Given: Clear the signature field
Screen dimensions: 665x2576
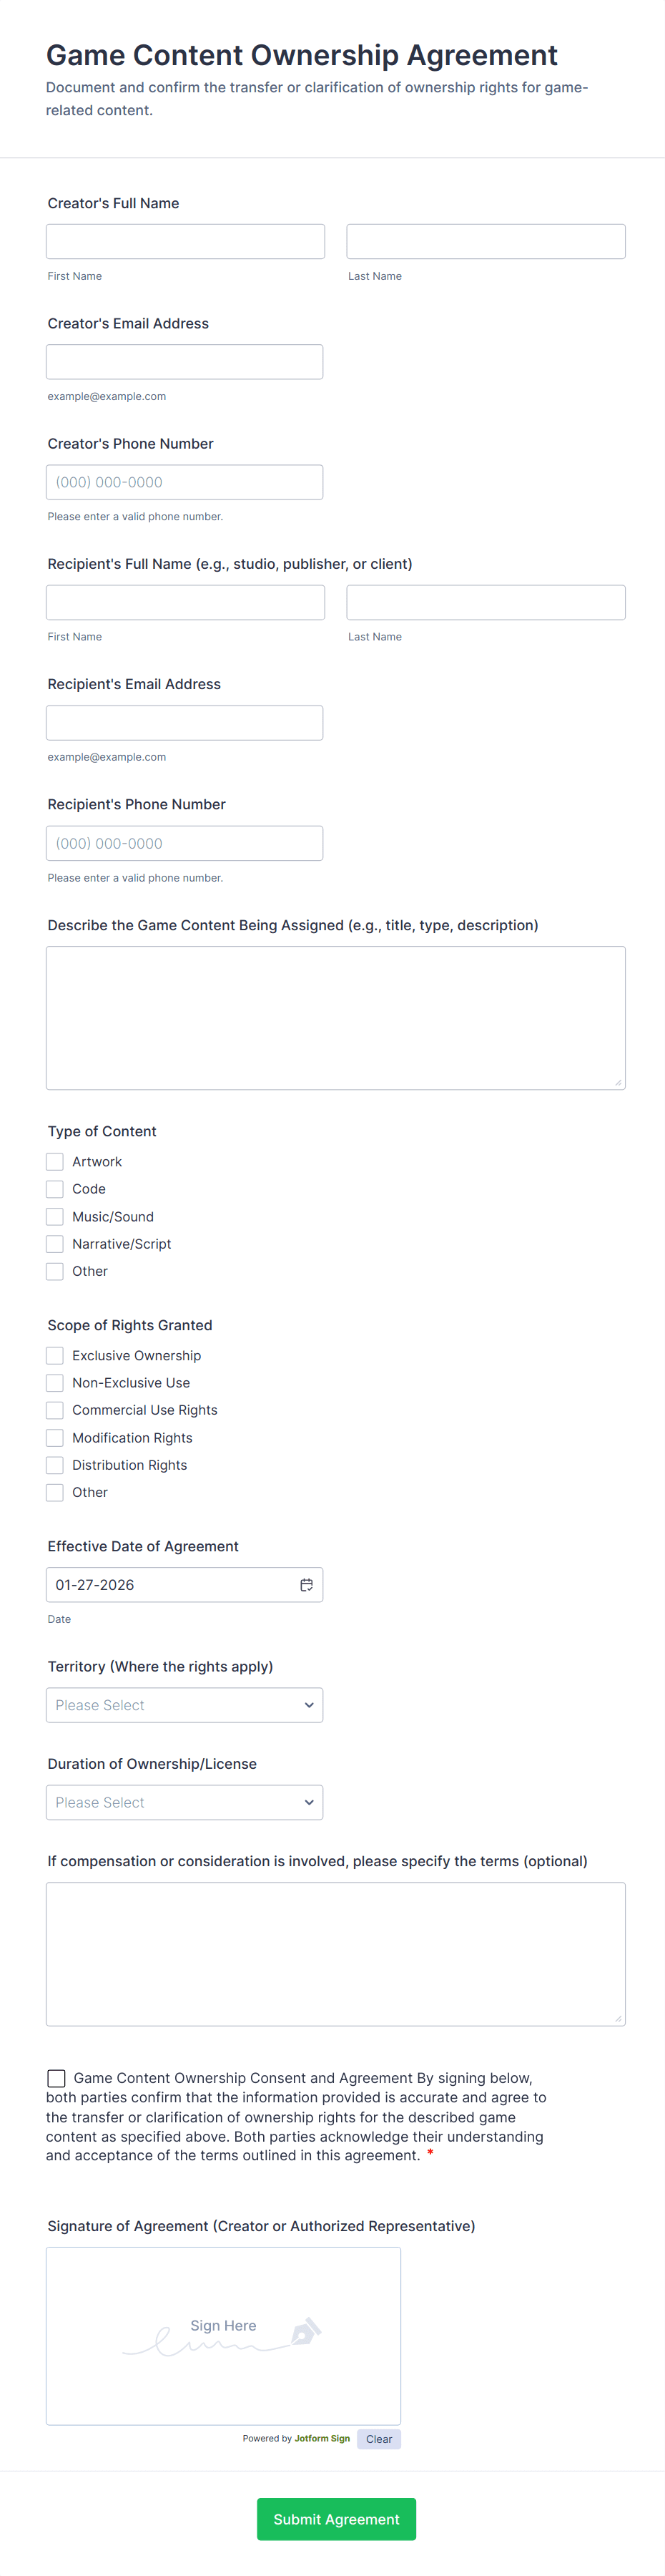Looking at the screenshot, I should 379,2439.
